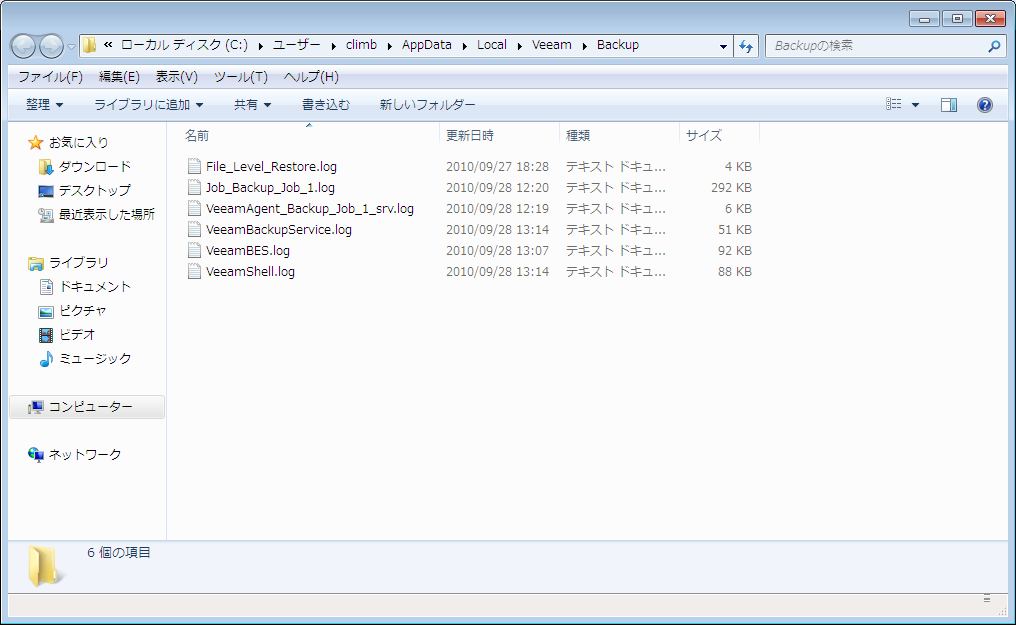Image resolution: width=1016 pixels, height=625 pixels.
Task: Click the 書き込む button
Action: coord(325,104)
